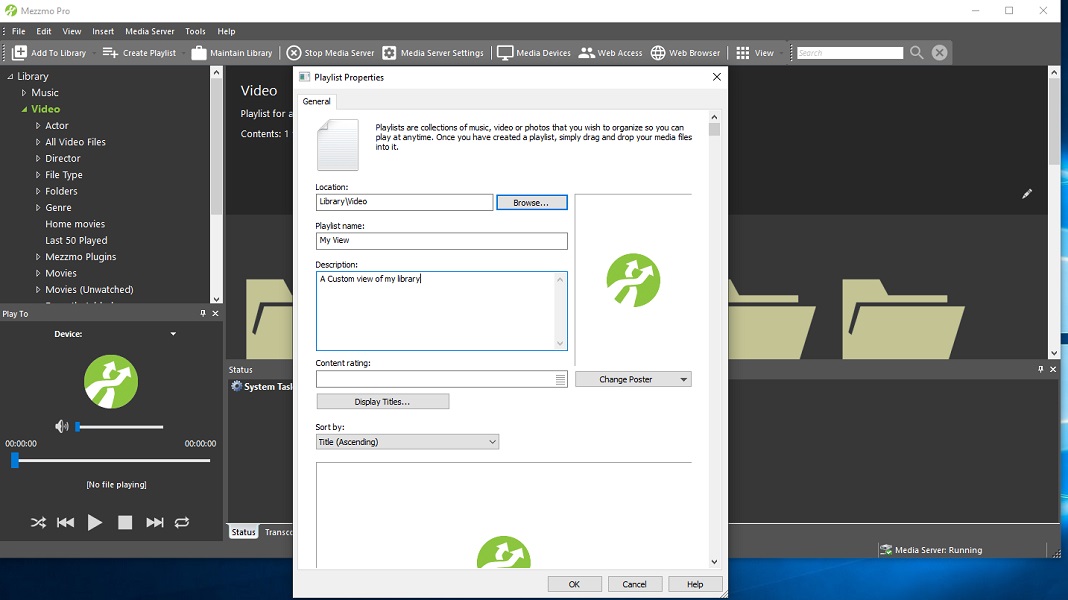Screen dimensions: 1068x600
Task: Click the search magnifier icon
Action: click(916, 52)
